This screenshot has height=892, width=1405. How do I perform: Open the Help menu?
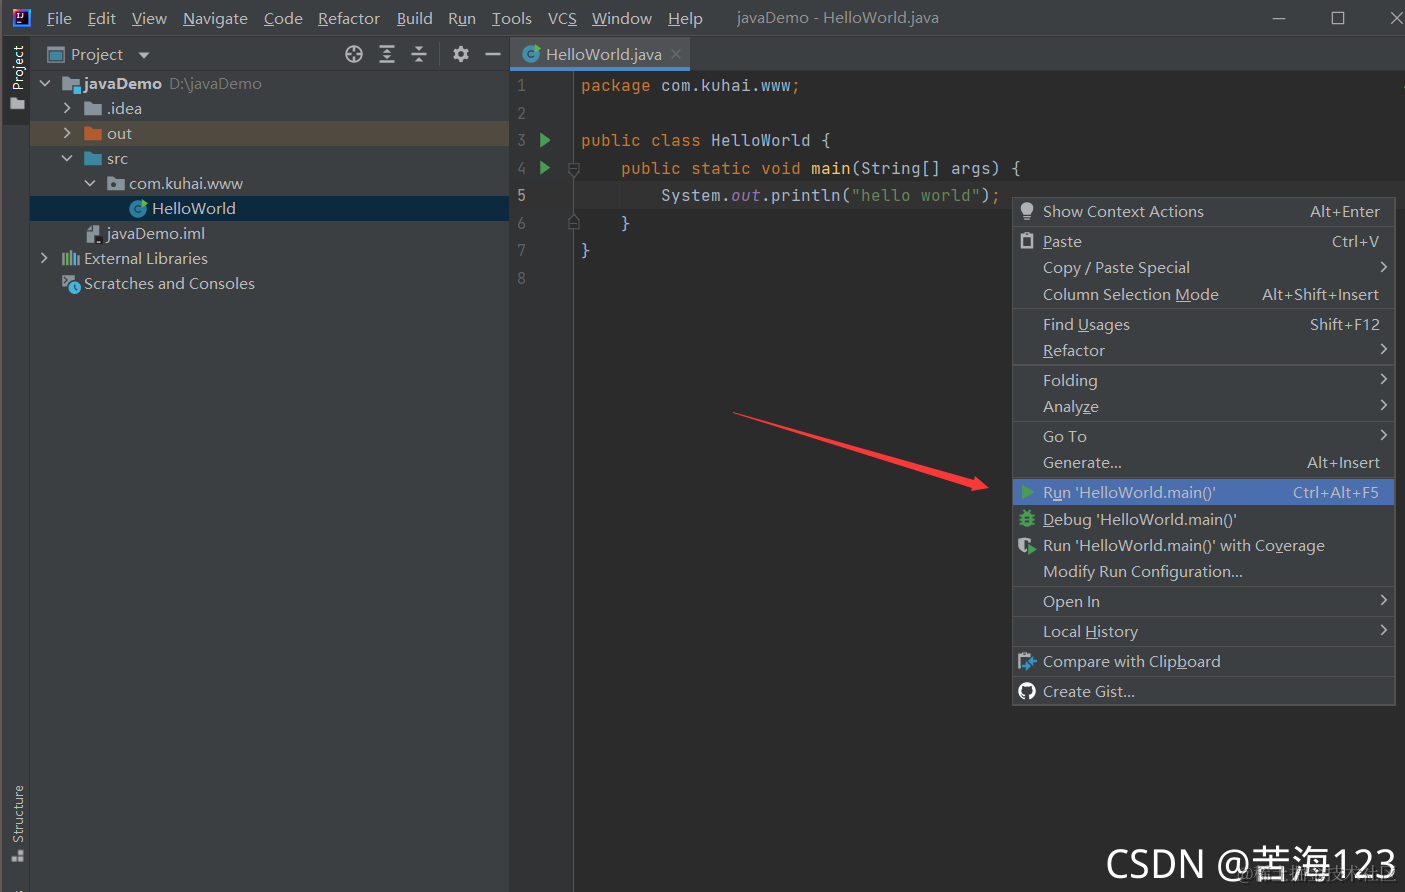pyautogui.click(x=685, y=18)
